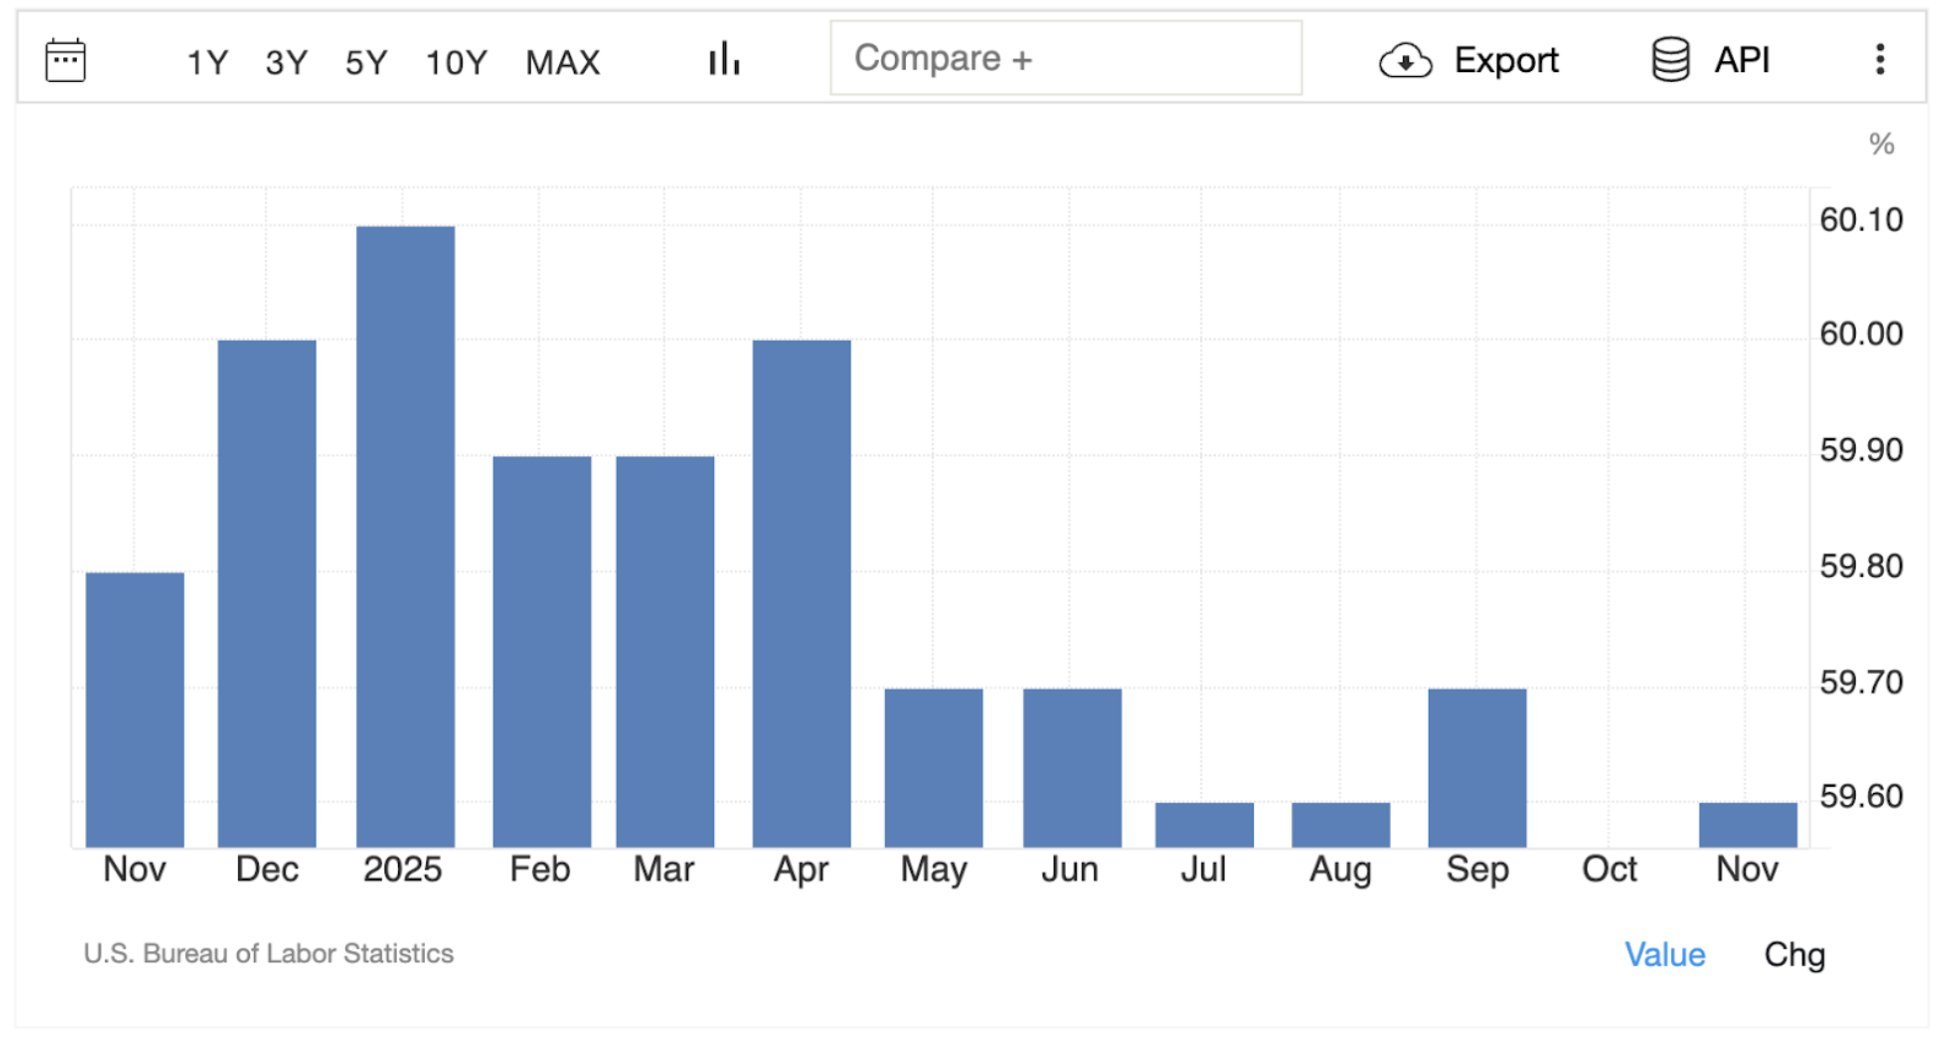Image resolution: width=1942 pixels, height=1038 pixels.
Task: Click the first Nov bar on left
Action: (x=135, y=709)
